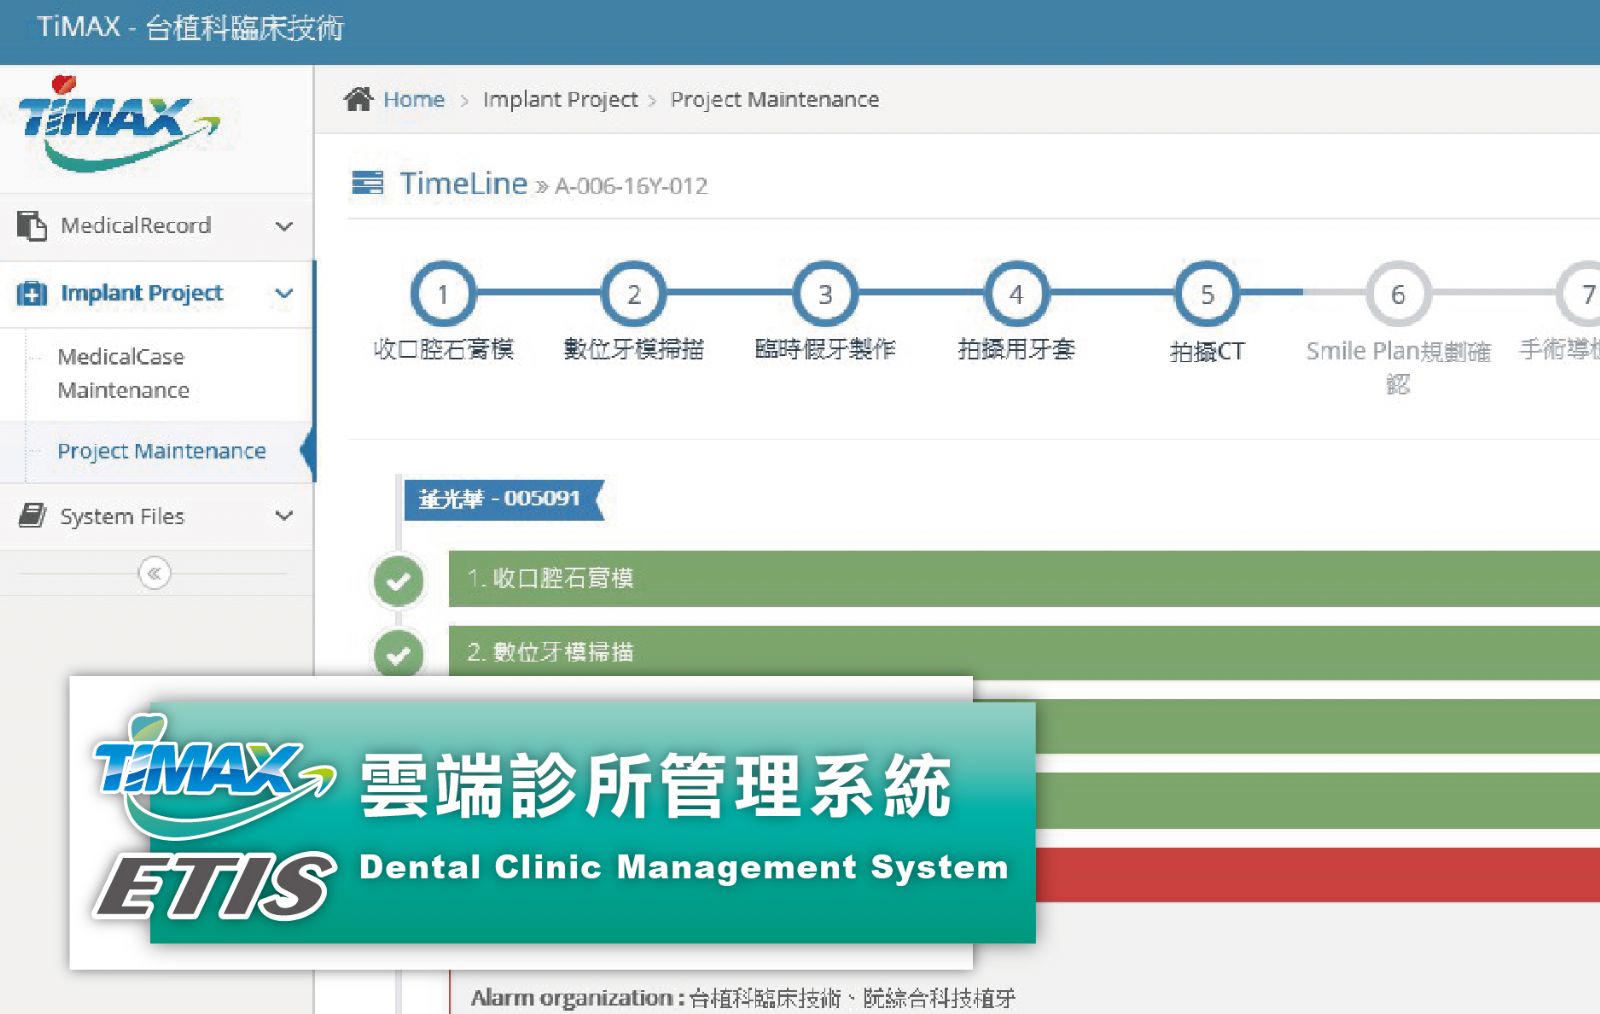Image resolution: width=1600 pixels, height=1014 pixels.
Task: Select timeline step 4 circle
Action: tap(1016, 294)
